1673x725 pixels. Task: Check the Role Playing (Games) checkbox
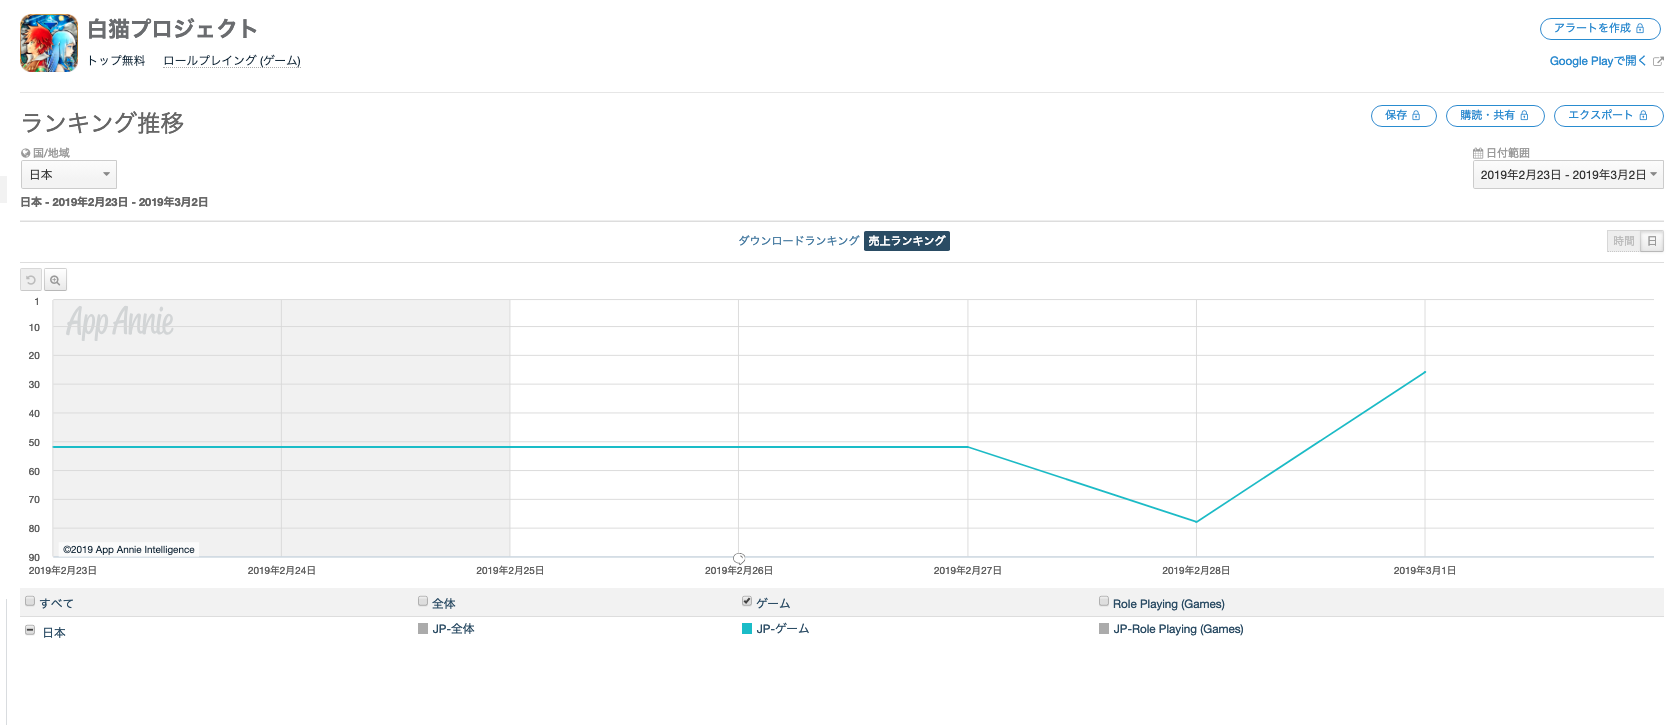pos(1104,601)
